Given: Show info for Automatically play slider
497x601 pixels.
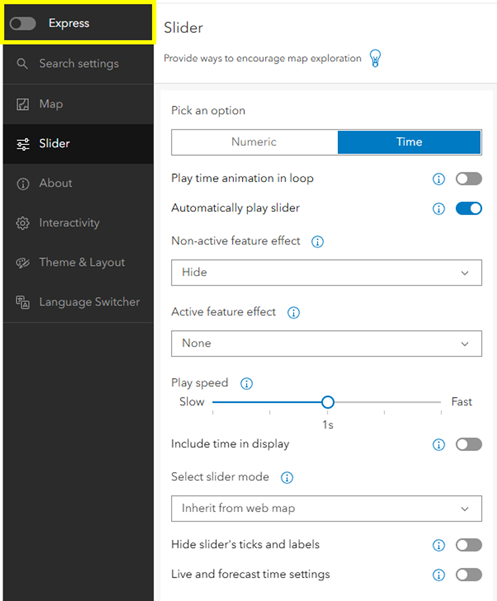Looking at the screenshot, I should [x=438, y=209].
